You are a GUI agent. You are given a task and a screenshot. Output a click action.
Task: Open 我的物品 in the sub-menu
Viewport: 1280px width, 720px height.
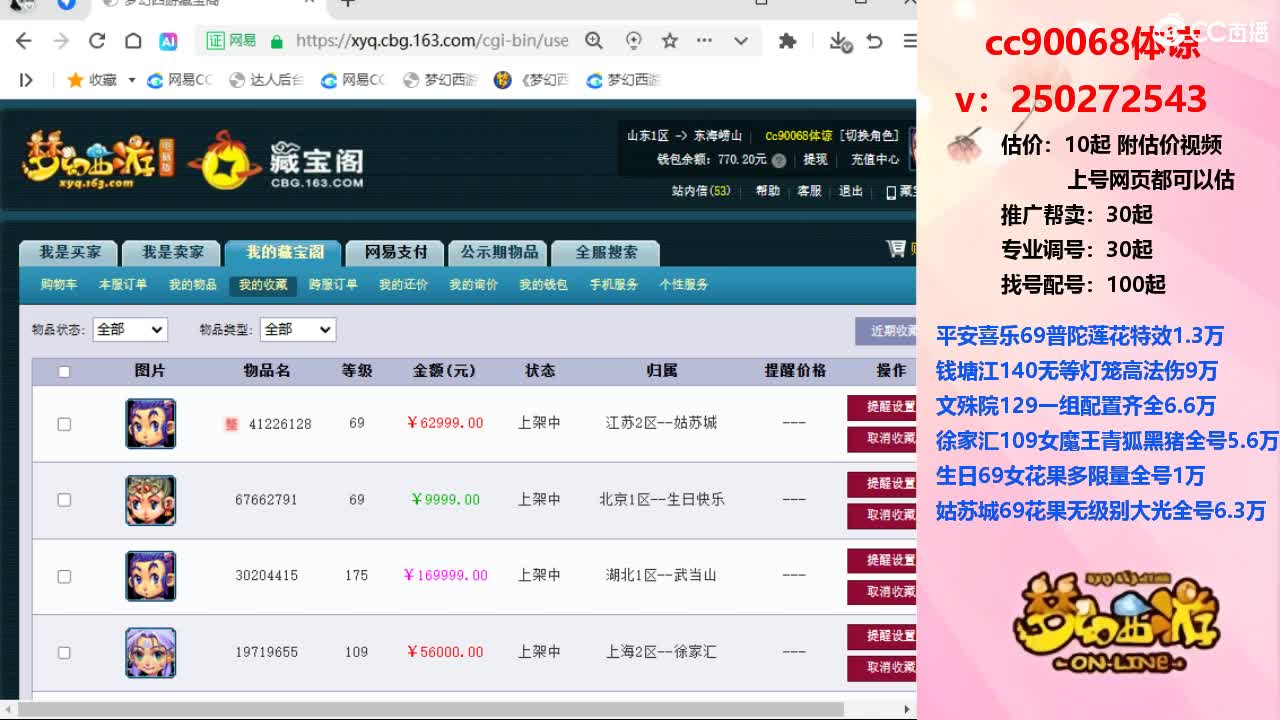193,285
